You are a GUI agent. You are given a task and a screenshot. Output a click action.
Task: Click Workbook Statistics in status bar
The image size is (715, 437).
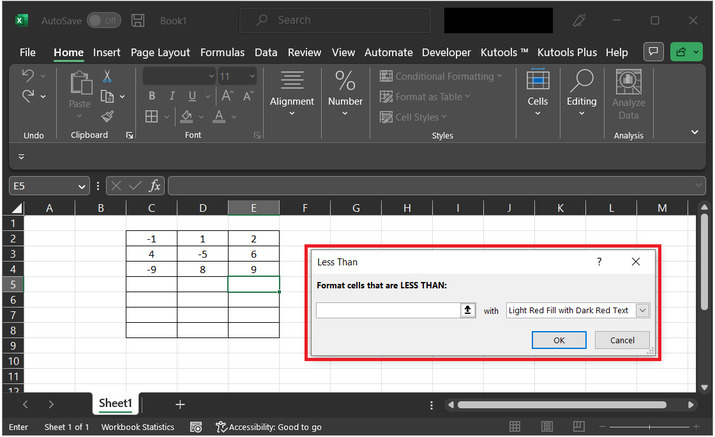(138, 427)
